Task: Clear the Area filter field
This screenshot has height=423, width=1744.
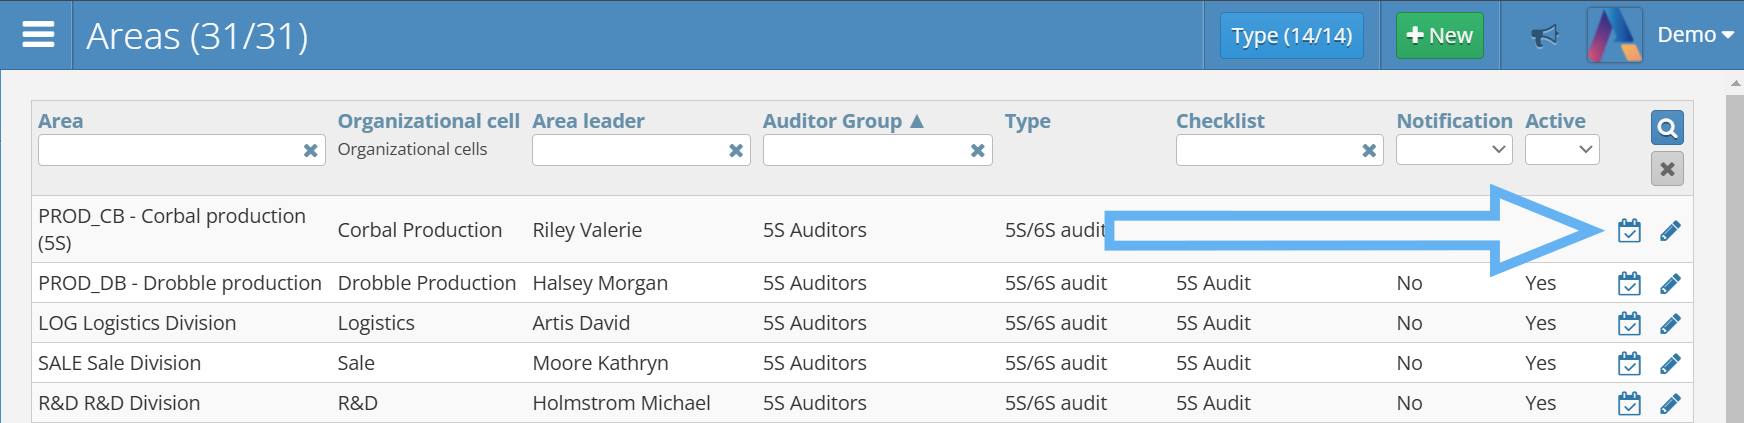Action: coord(311,151)
